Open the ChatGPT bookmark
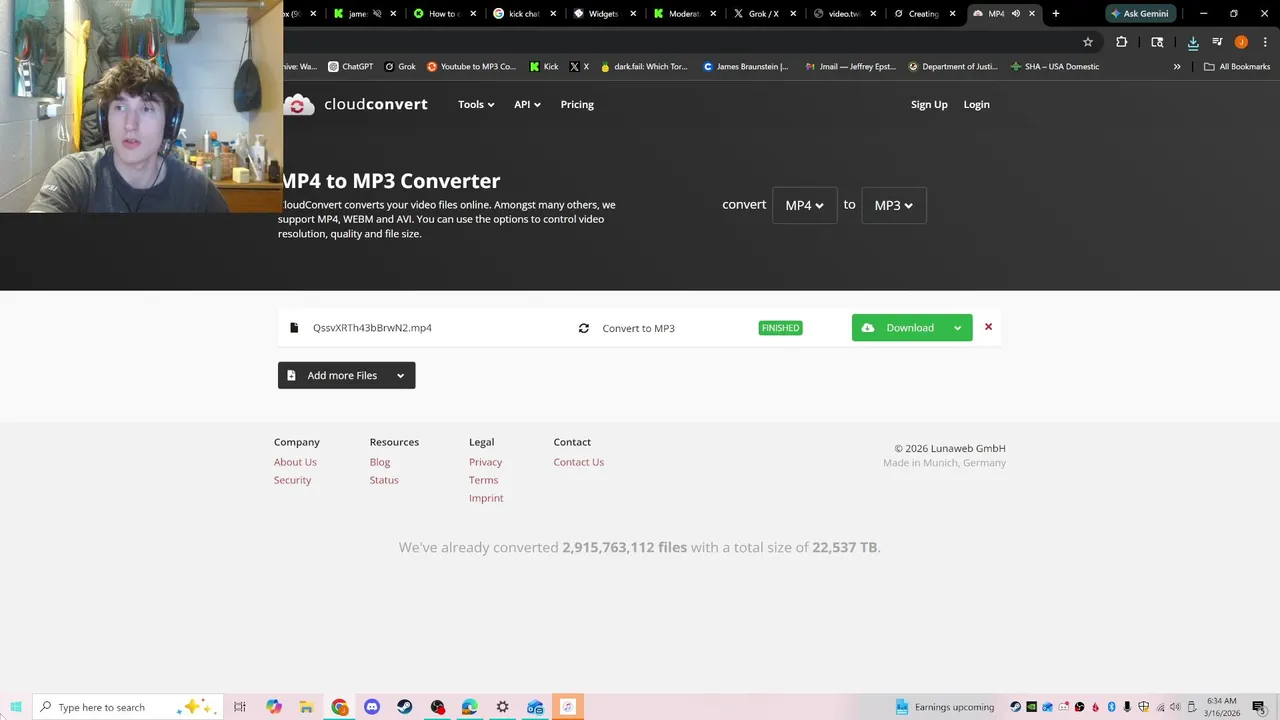1280x720 pixels. coord(351,67)
